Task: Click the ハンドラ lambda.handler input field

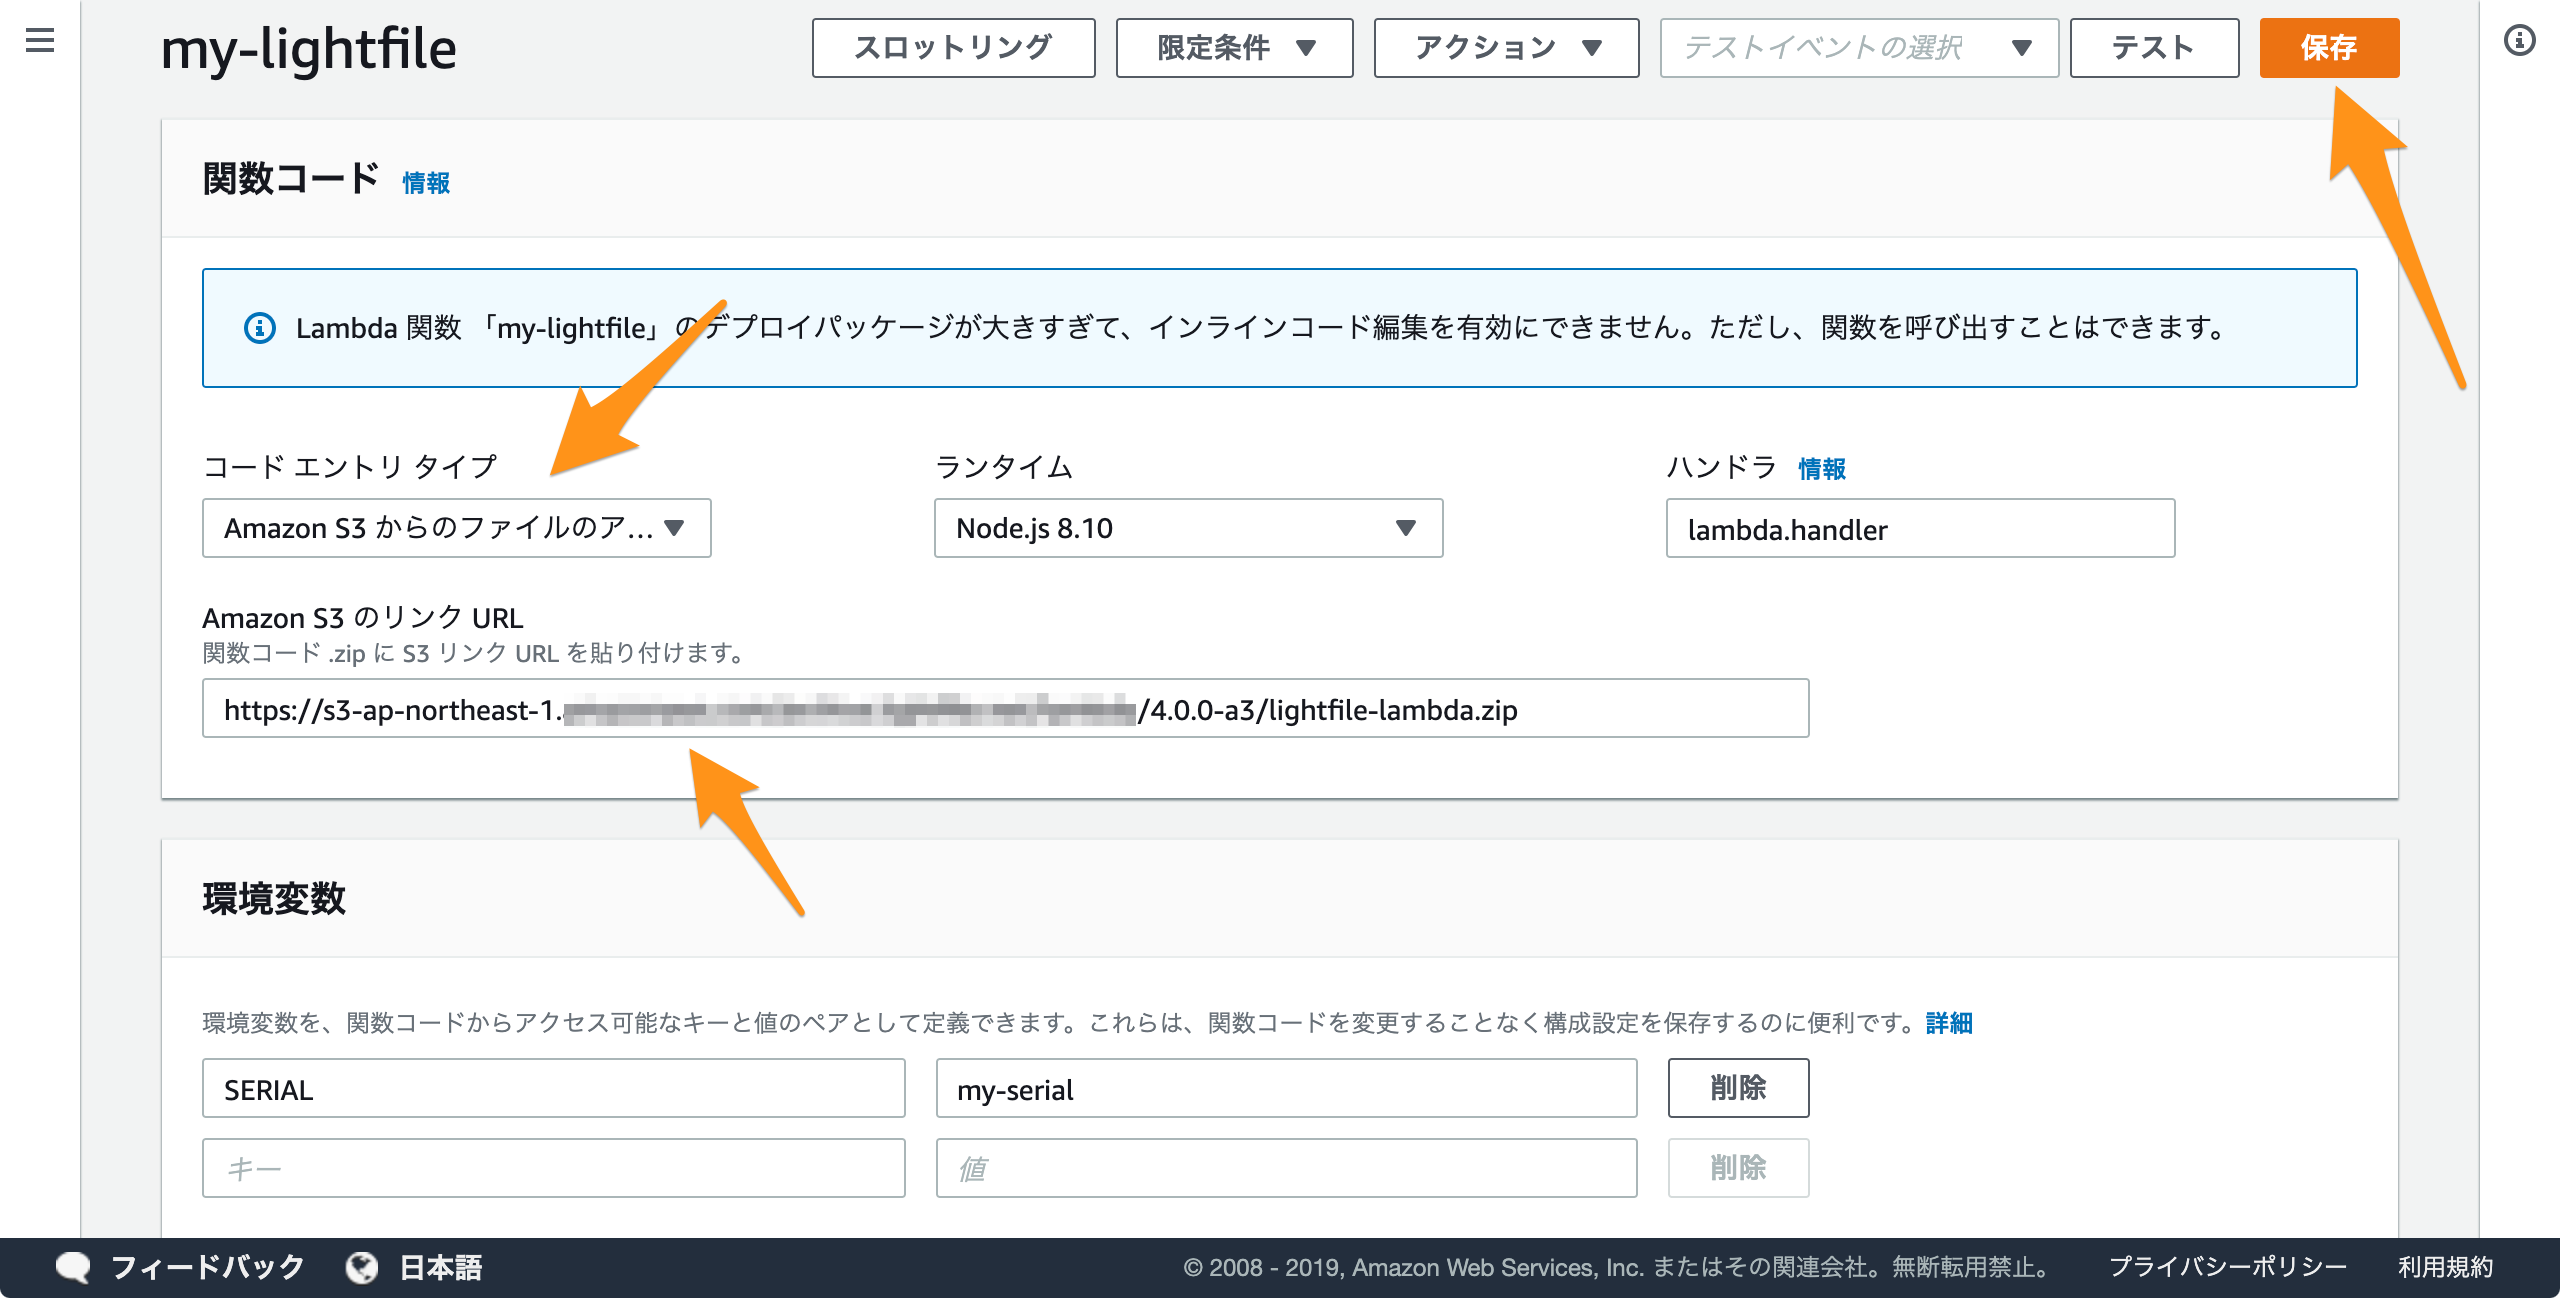Action: (x=1920, y=528)
